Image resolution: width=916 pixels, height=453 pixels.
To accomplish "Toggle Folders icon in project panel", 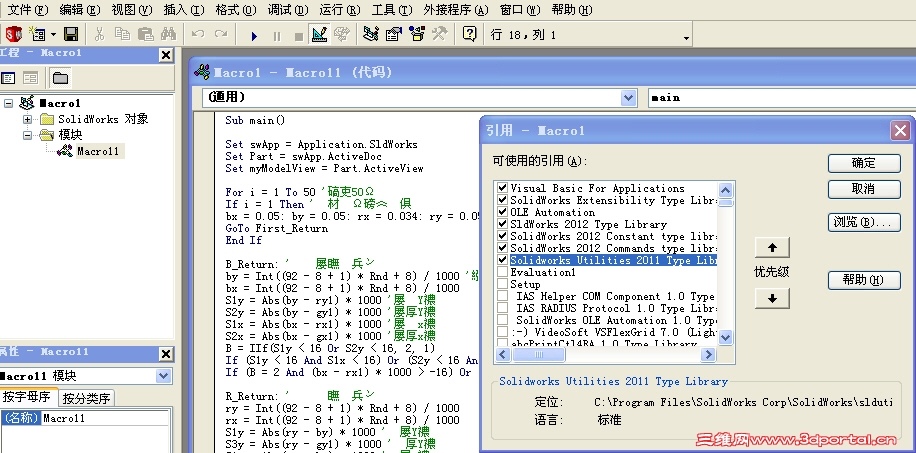I will [x=60, y=78].
